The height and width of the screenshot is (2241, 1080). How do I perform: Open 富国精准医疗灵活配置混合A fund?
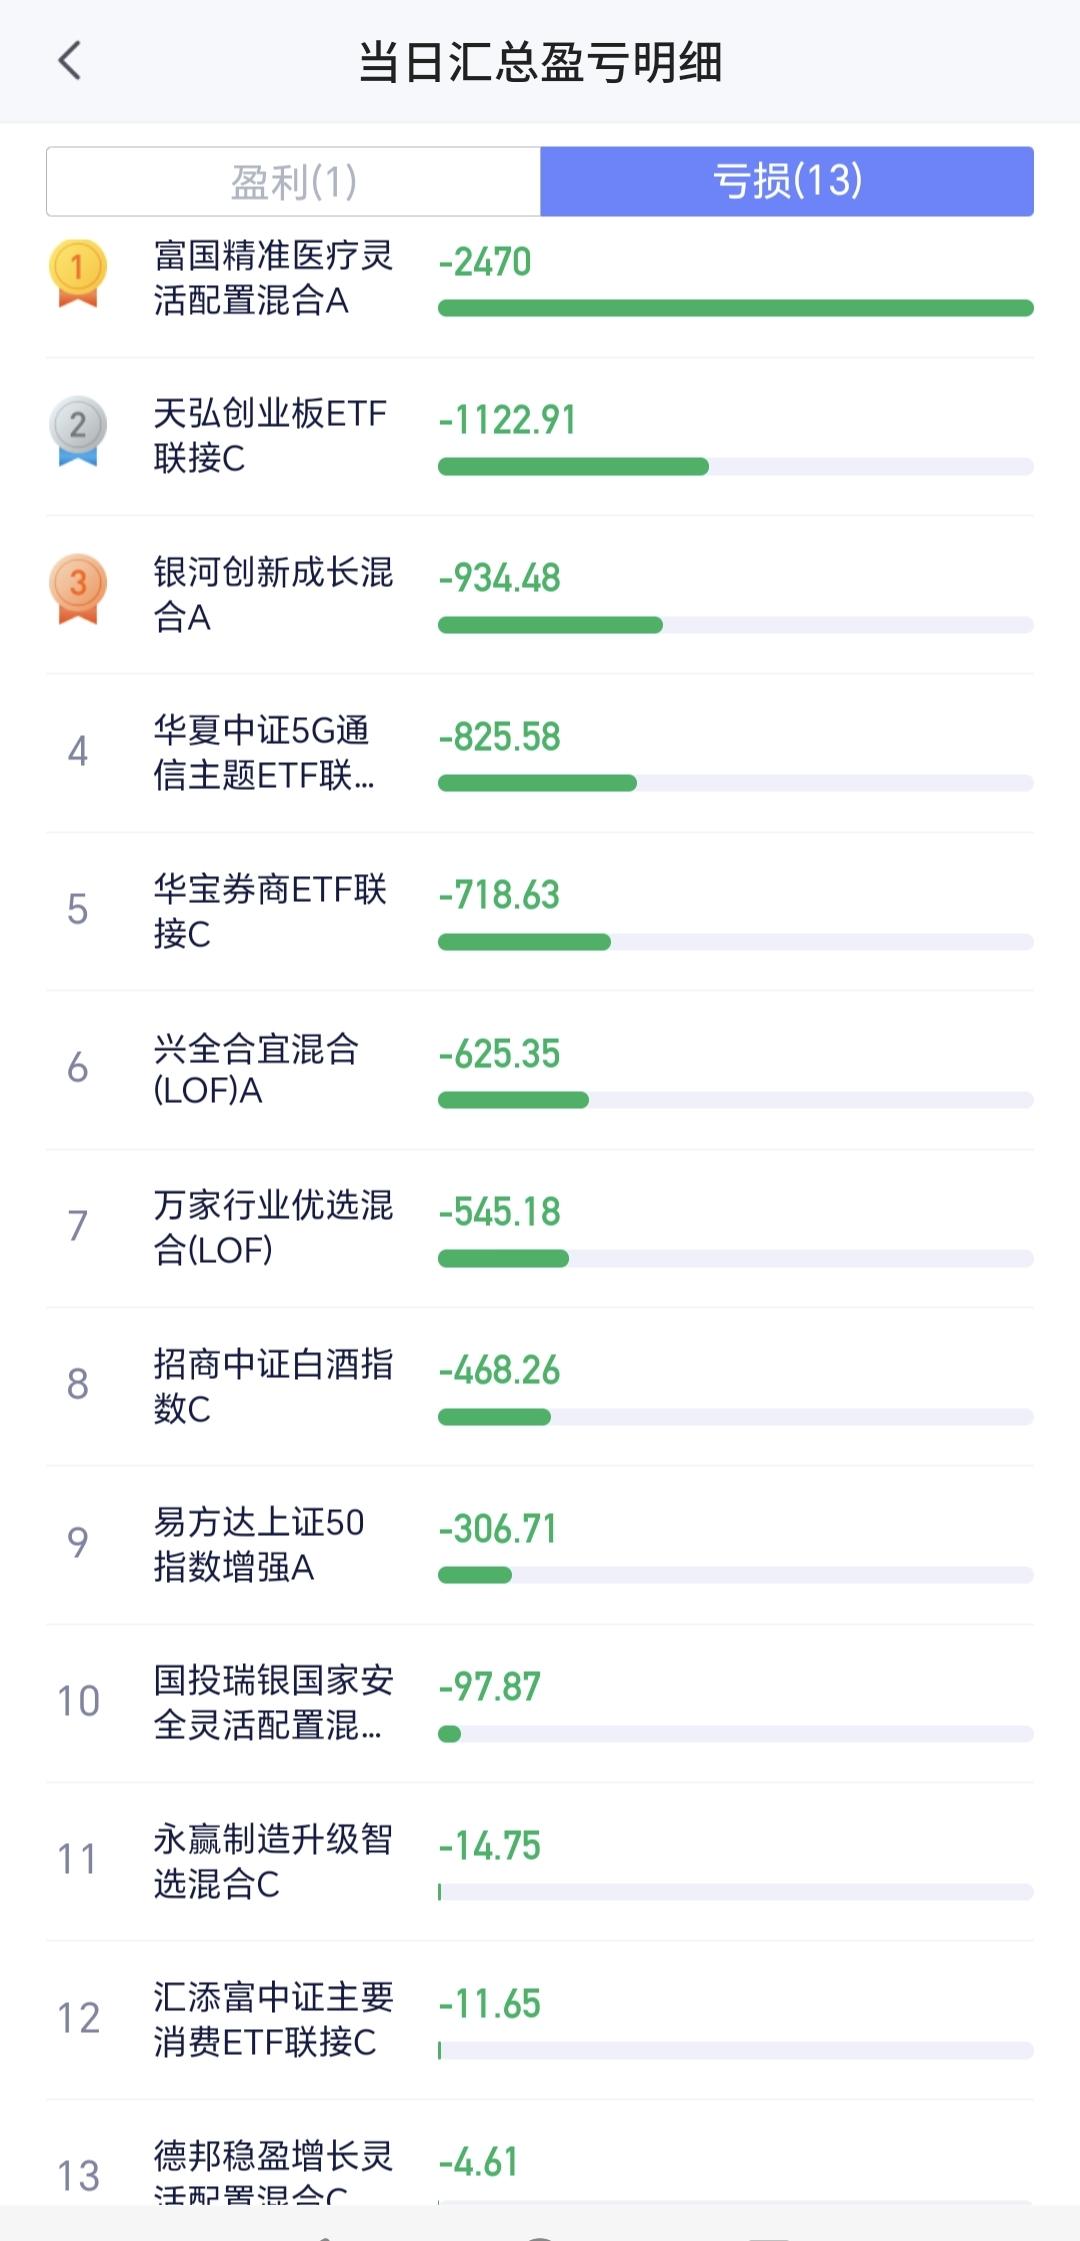pos(272,278)
